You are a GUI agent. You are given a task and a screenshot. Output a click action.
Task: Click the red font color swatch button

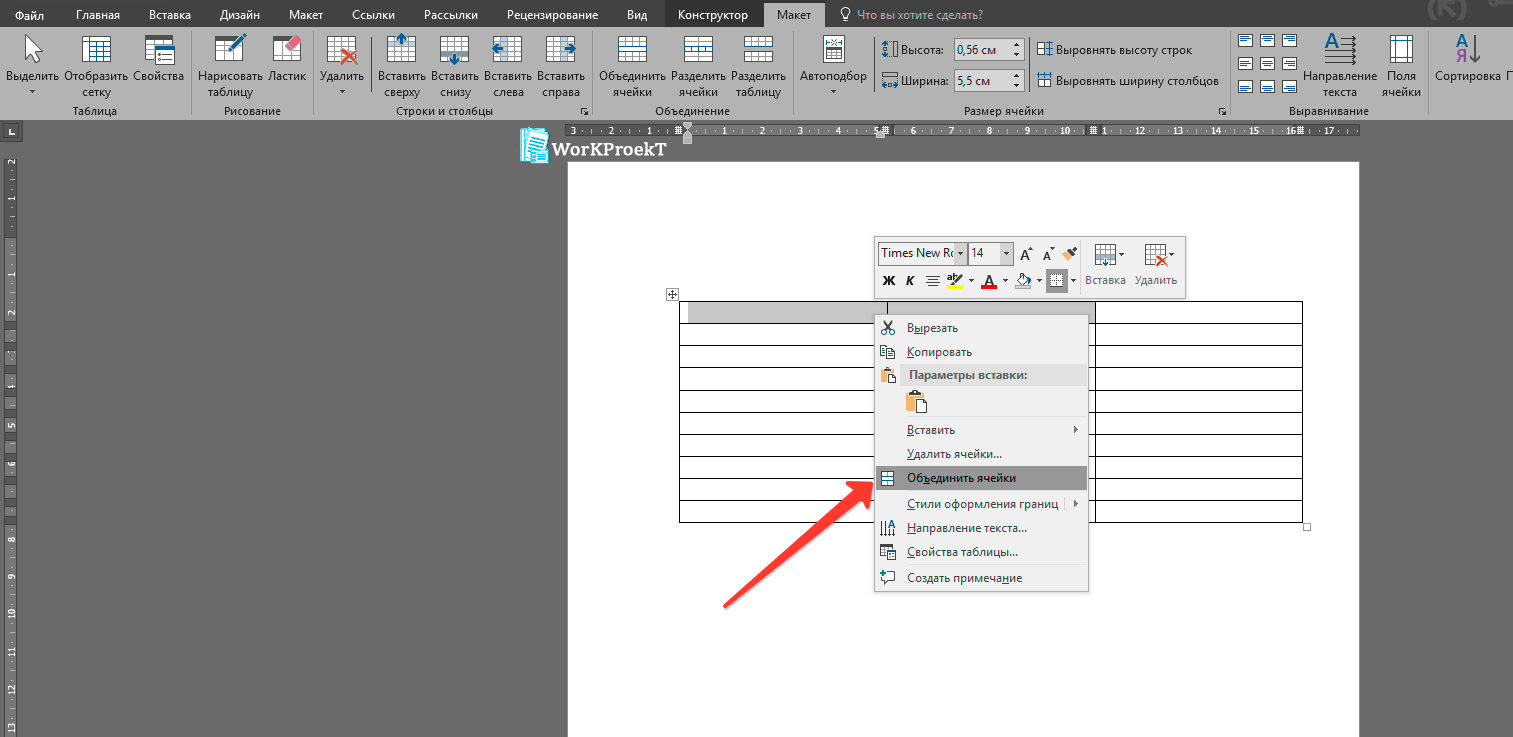tap(989, 281)
